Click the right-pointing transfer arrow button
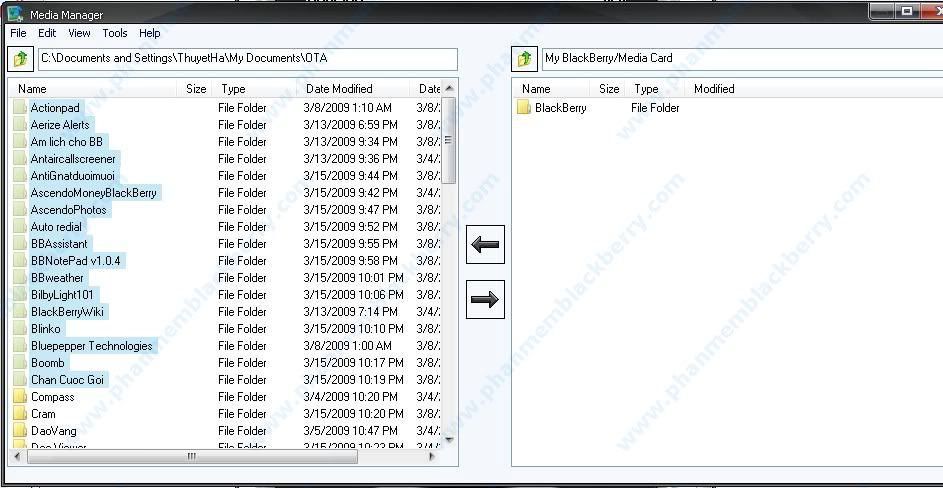 click(x=485, y=299)
